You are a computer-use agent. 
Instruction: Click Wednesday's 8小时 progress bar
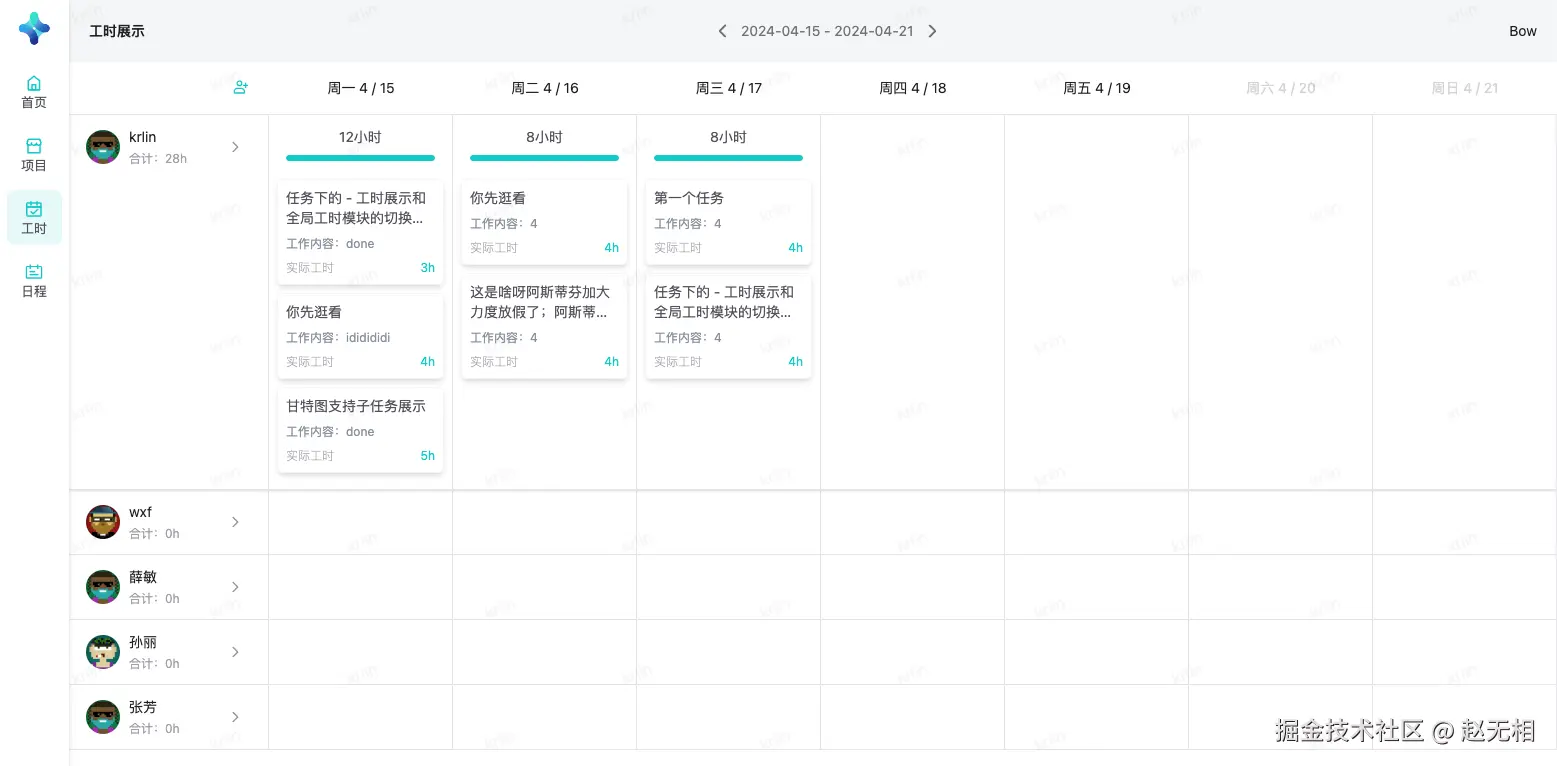pos(729,158)
